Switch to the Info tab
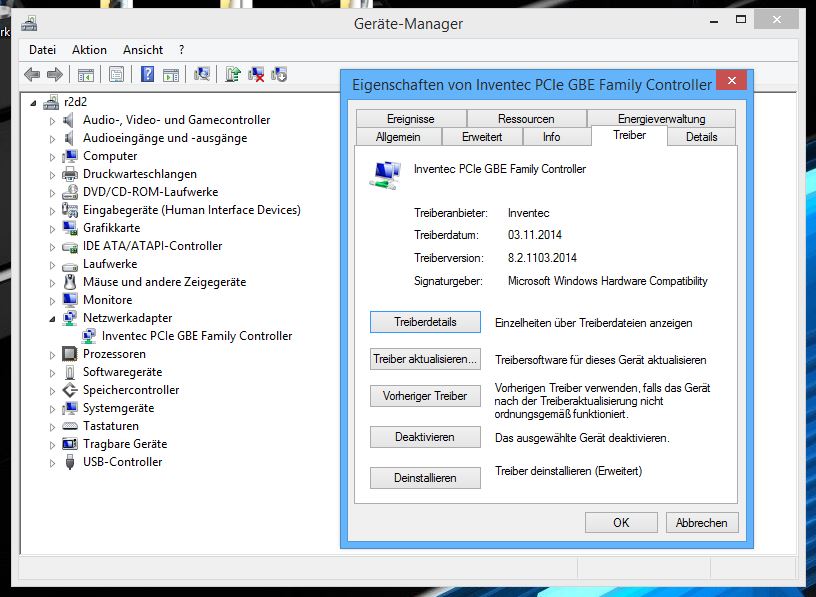The image size is (816, 597). 552,137
